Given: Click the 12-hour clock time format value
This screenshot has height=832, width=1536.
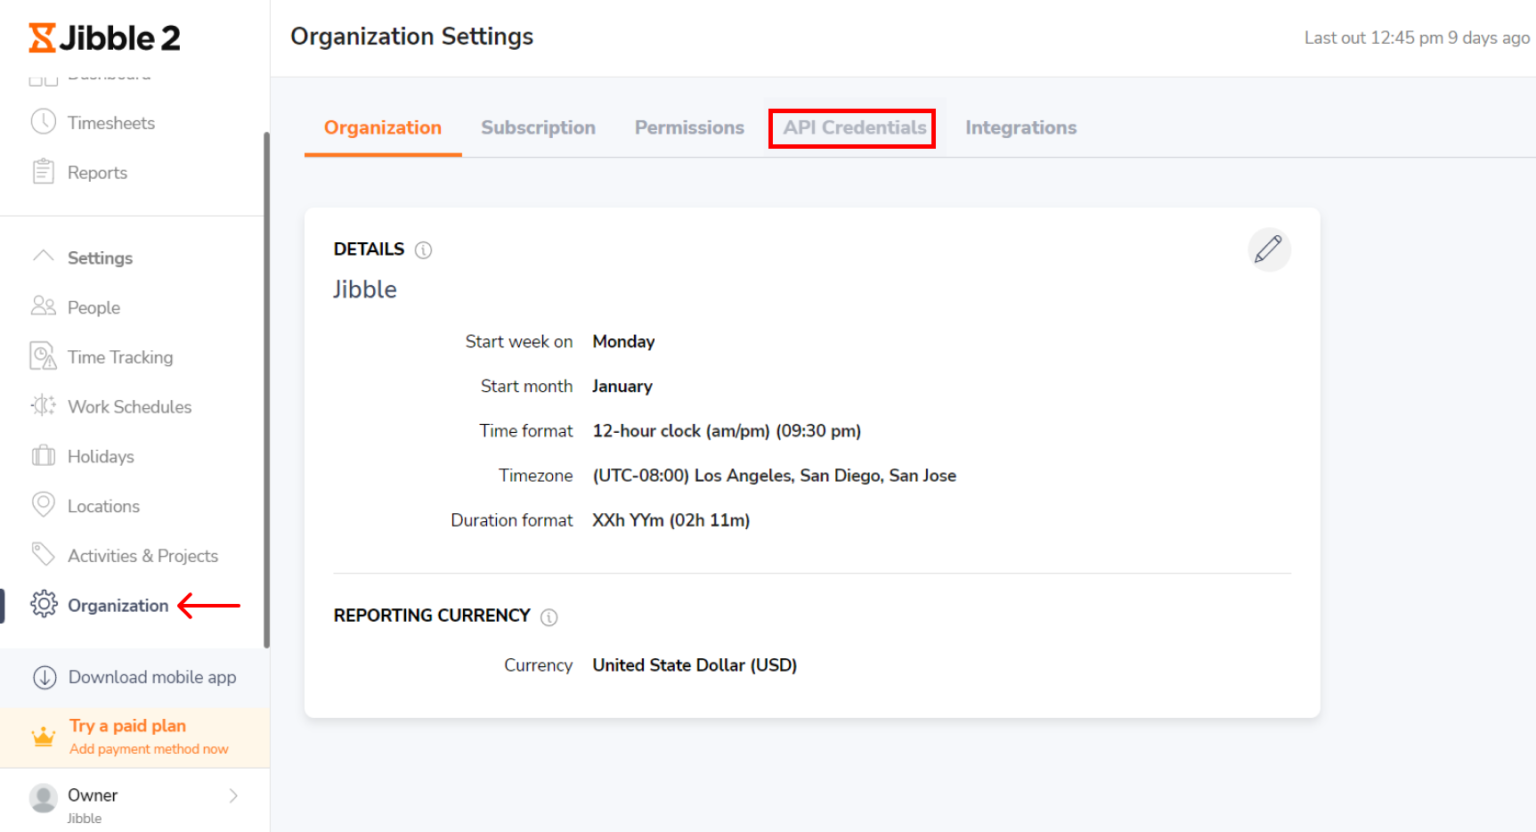Looking at the screenshot, I should [726, 431].
